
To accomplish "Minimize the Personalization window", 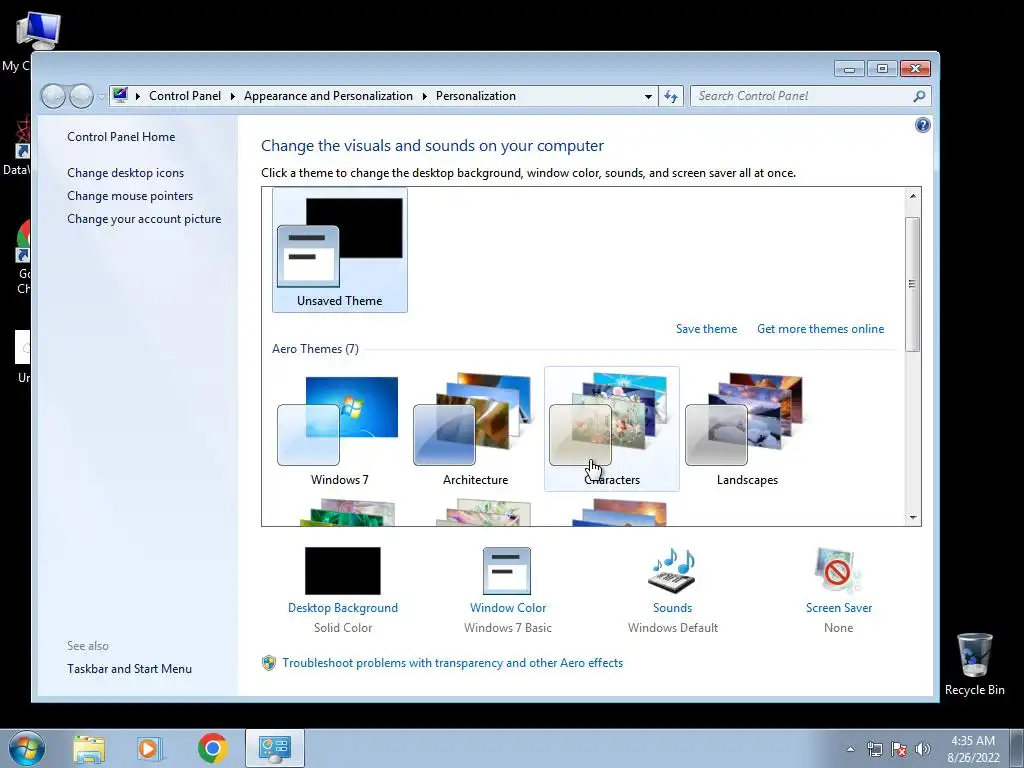I will click(850, 69).
